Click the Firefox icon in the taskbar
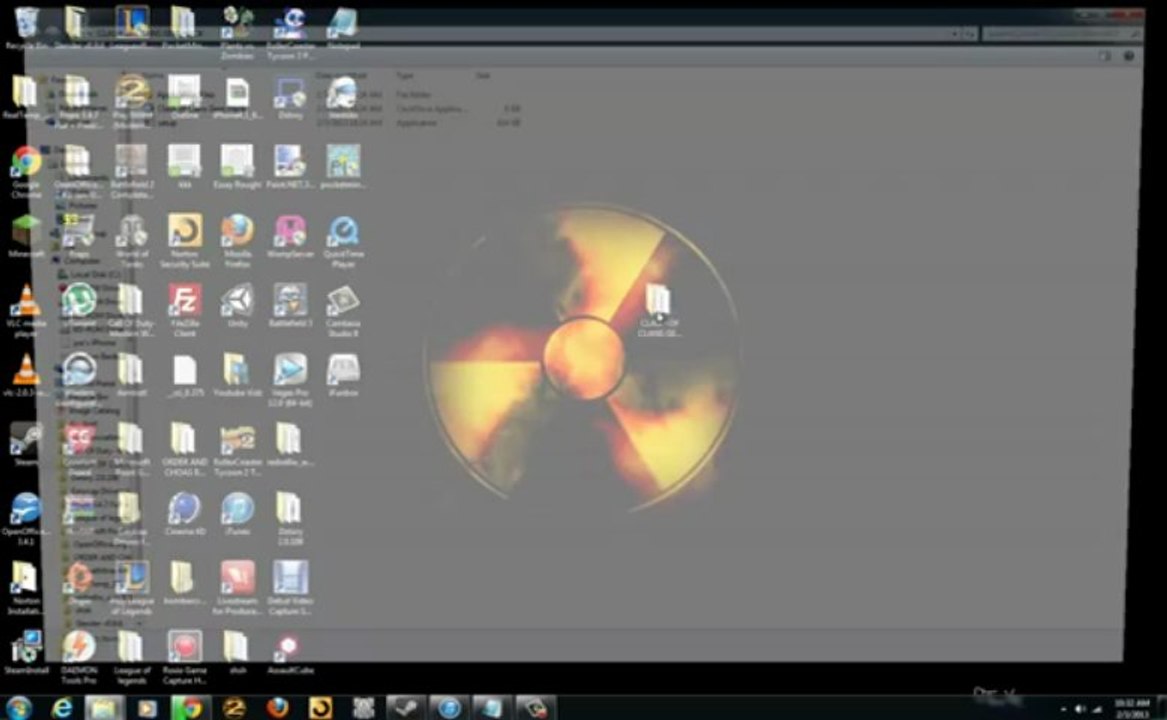Viewport: 1167px width, 720px height. click(278, 707)
